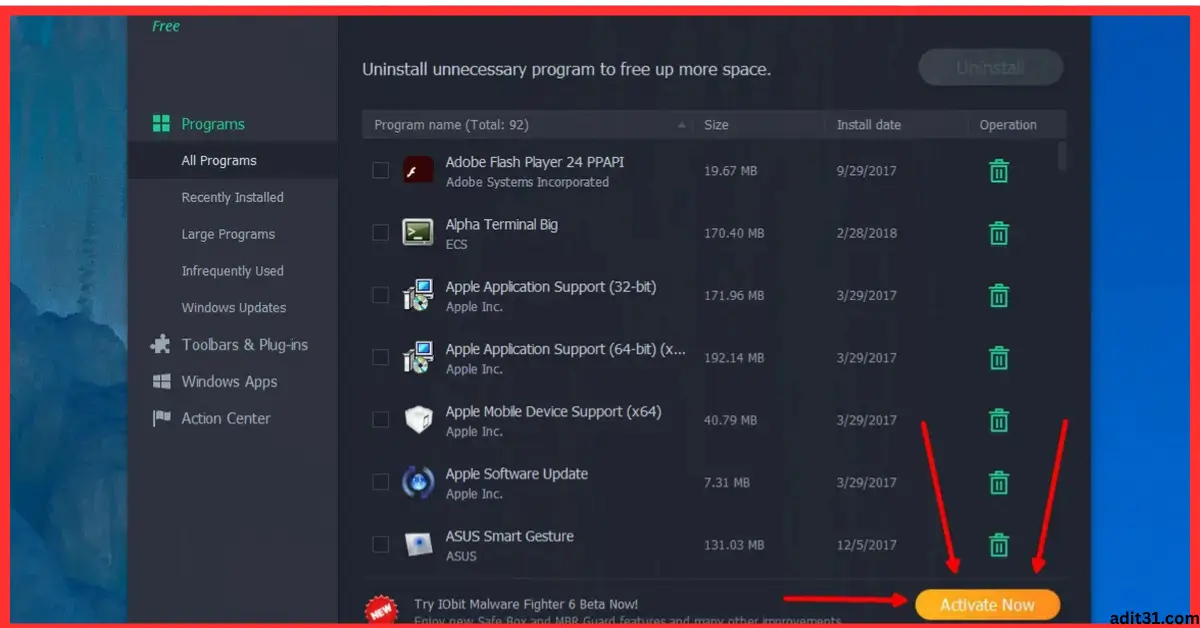
Task: Click the 192.14 MB size value
Action: (x=734, y=358)
